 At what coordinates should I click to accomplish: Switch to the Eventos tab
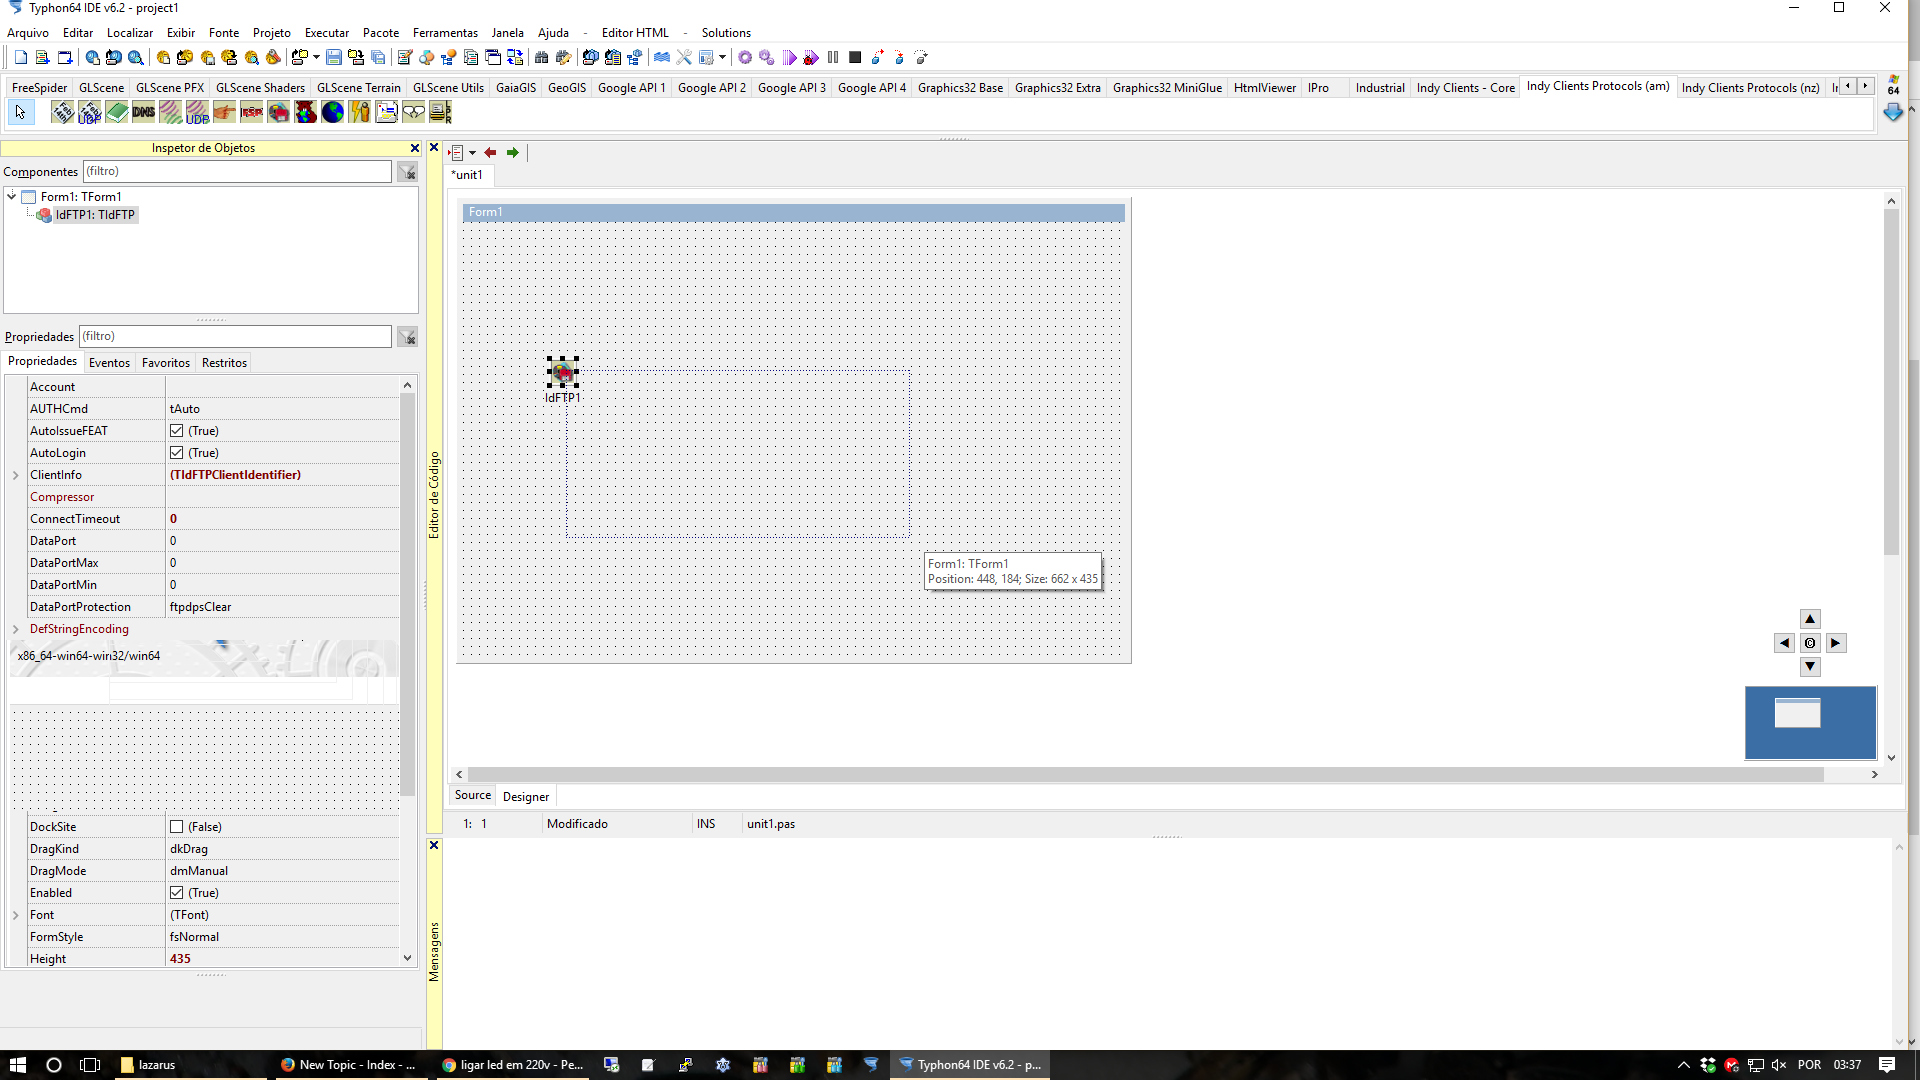109,363
